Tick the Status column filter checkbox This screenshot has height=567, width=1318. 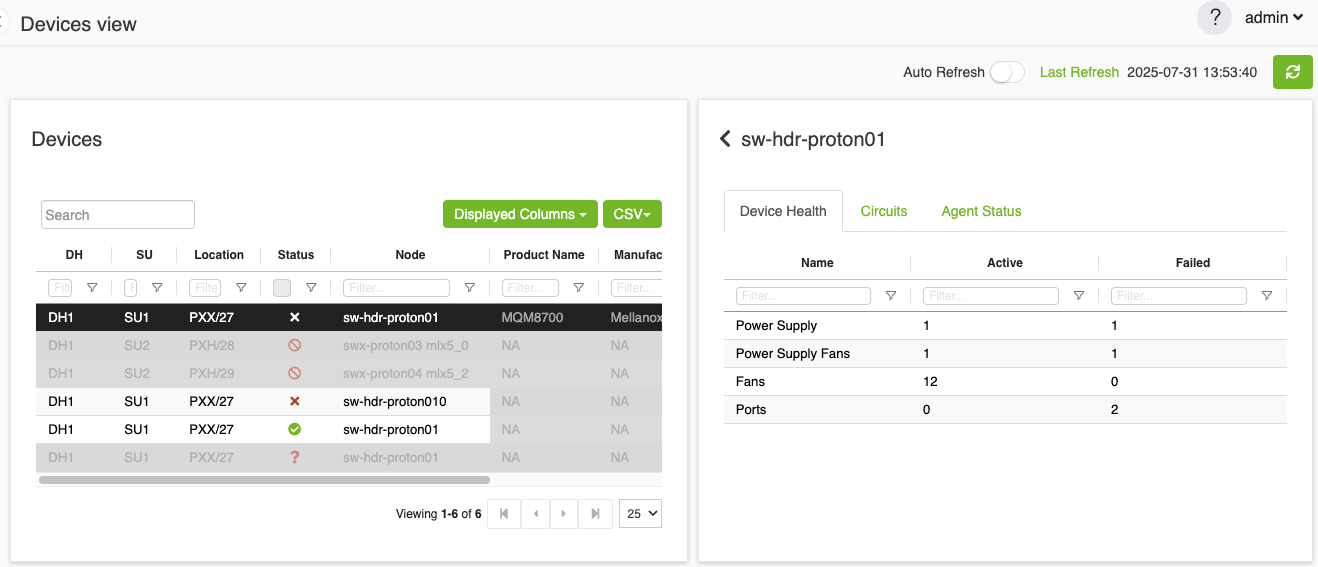[282, 288]
